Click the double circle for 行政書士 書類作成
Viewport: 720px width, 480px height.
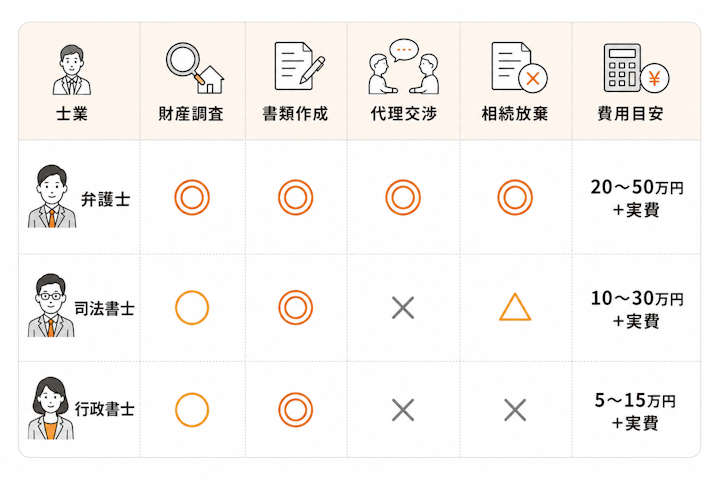[295, 410]
